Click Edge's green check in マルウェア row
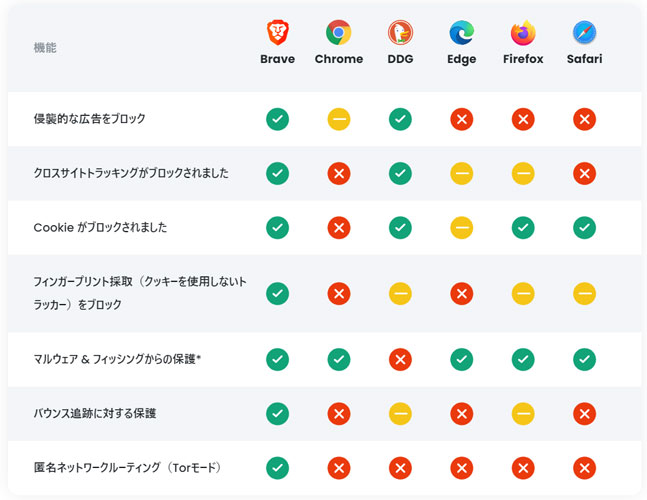The height and width of the screenshot is (500, 647). click(462, 359)
